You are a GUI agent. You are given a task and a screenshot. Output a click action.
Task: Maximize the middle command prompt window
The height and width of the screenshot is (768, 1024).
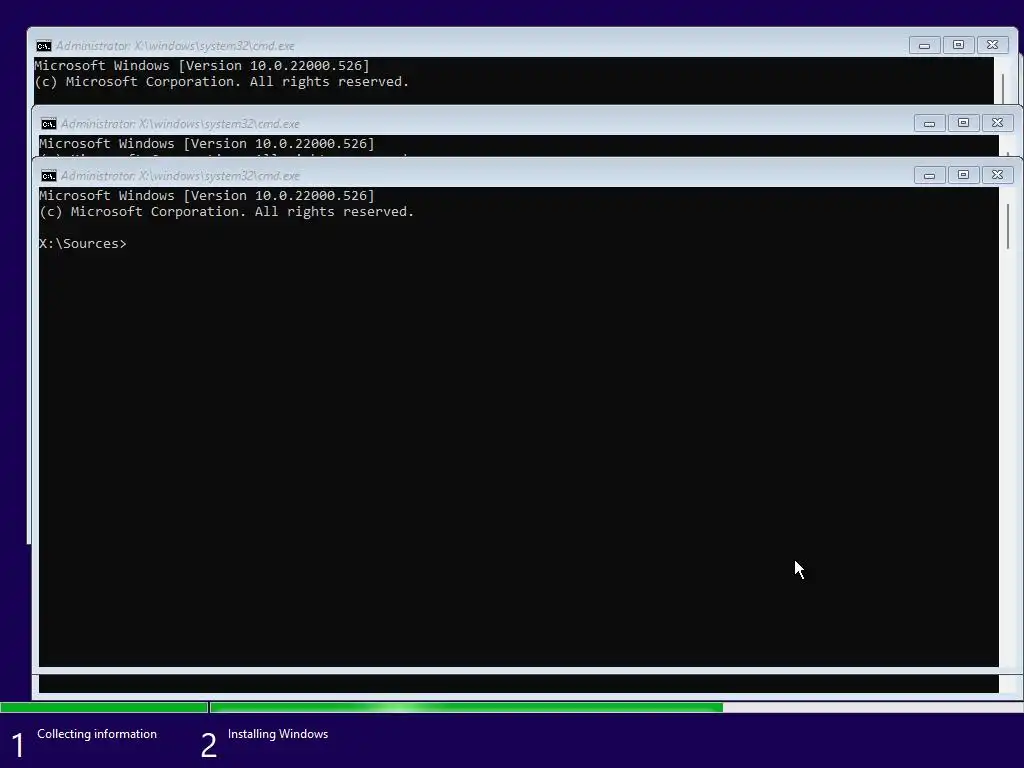[963, 123]
